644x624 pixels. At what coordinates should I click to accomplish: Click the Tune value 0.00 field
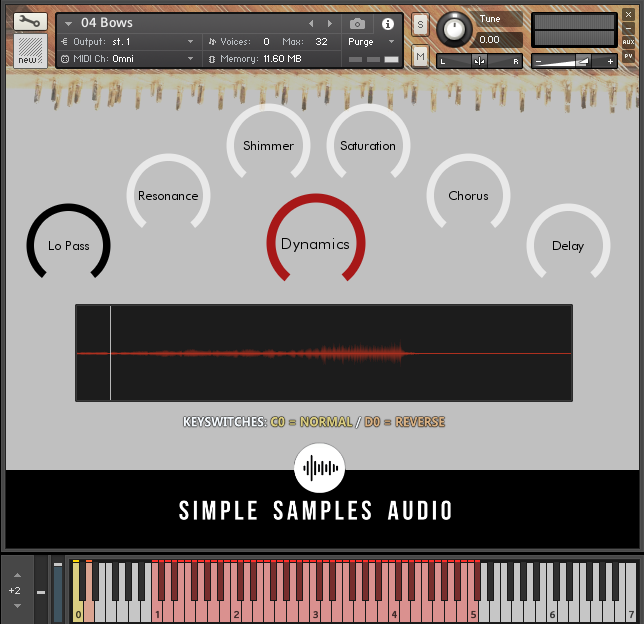496,40
